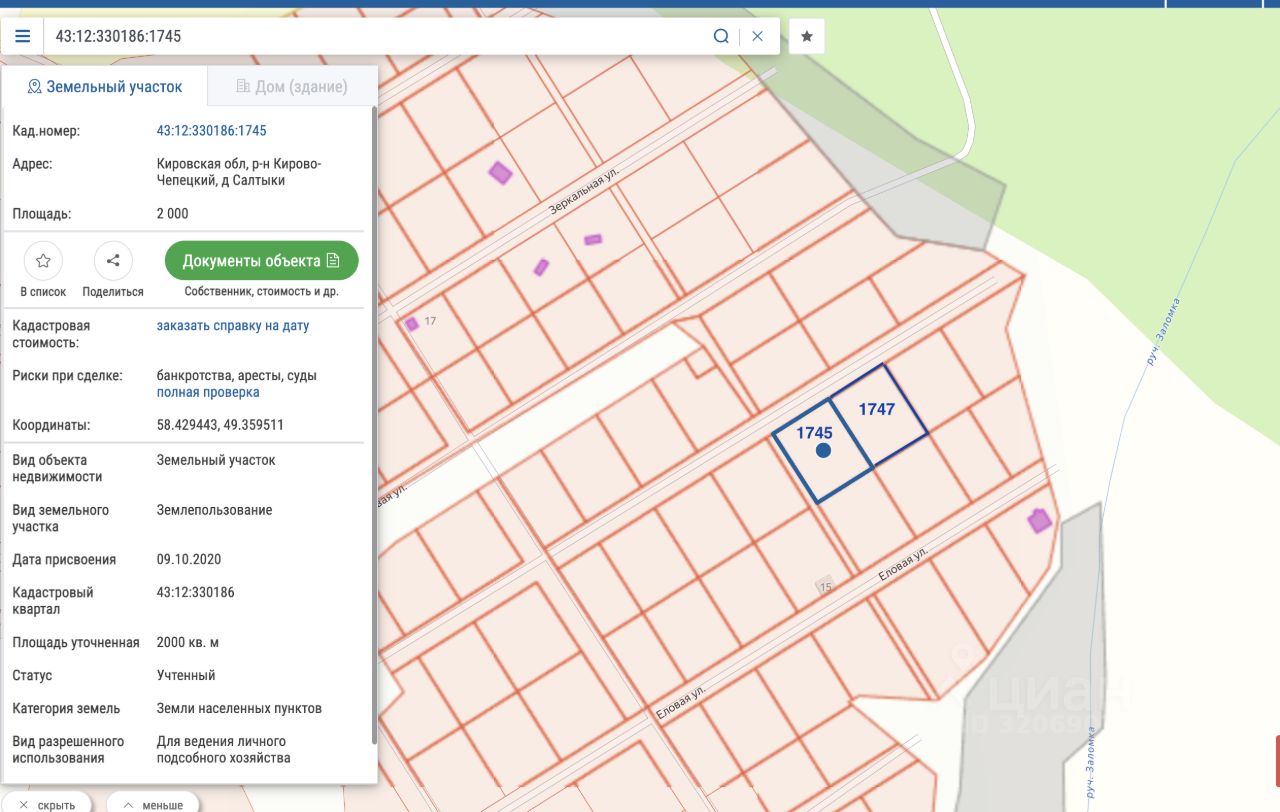The width and height of the screenshot is (1280, 812).
Task: Open the hamburger menu
Action: [22, 36]
